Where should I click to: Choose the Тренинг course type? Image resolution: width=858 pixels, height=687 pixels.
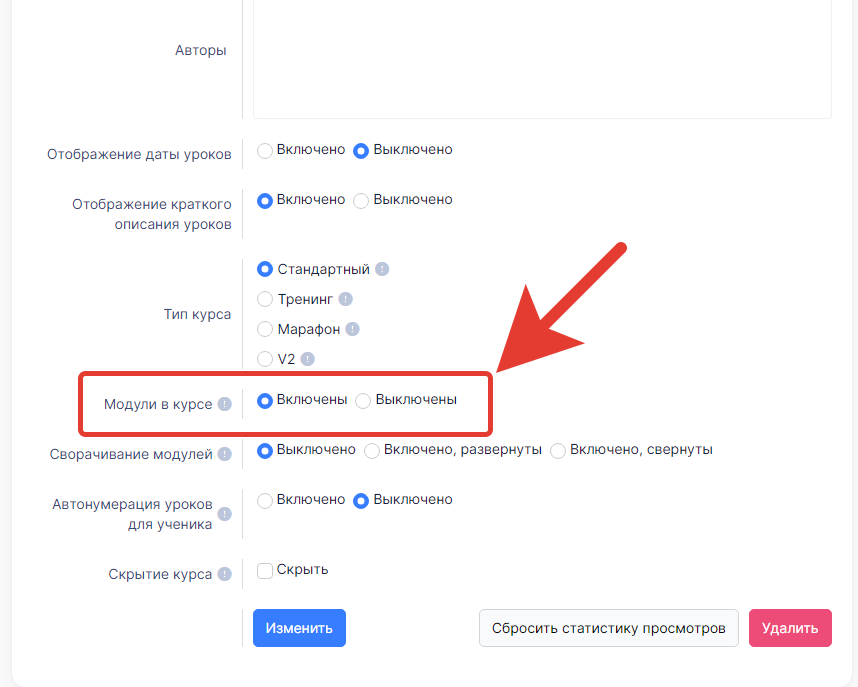265,299
